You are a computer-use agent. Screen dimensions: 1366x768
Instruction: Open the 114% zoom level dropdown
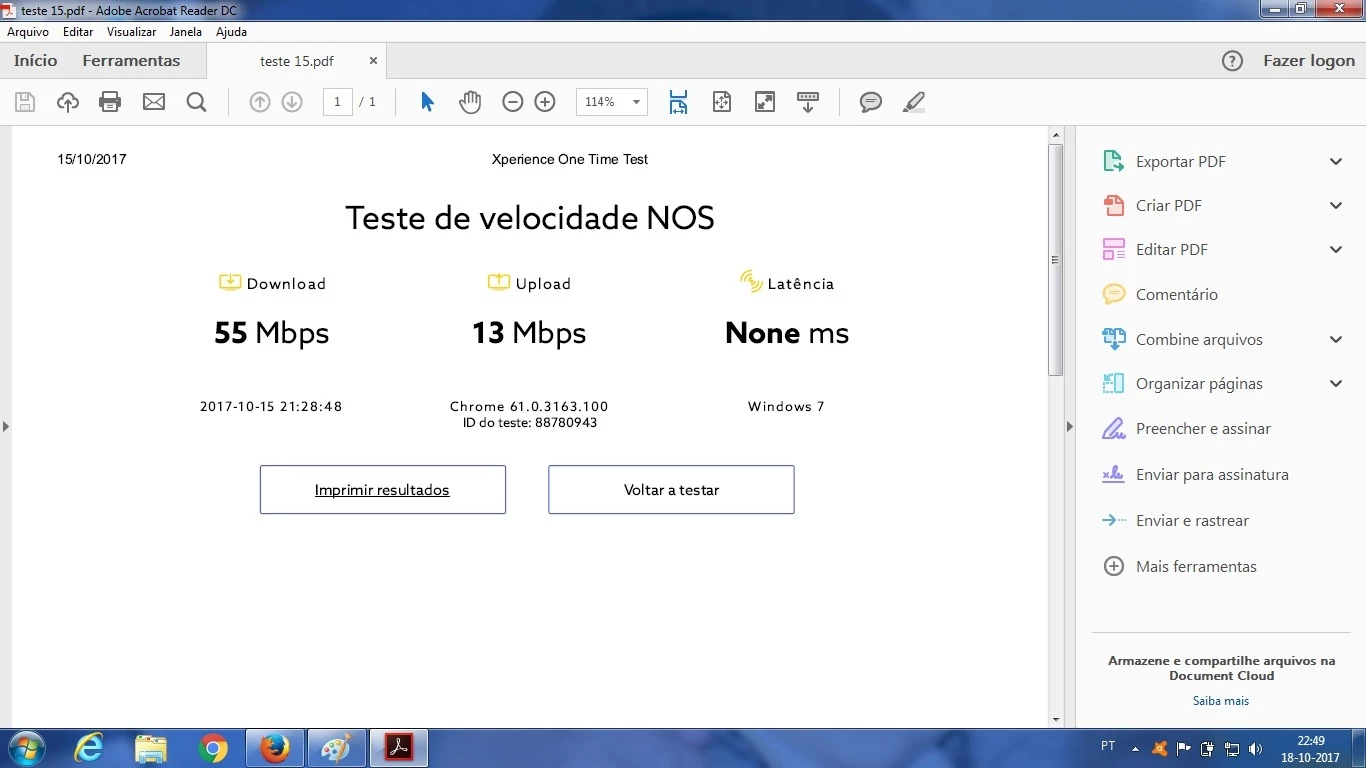[x=635, y=102]
